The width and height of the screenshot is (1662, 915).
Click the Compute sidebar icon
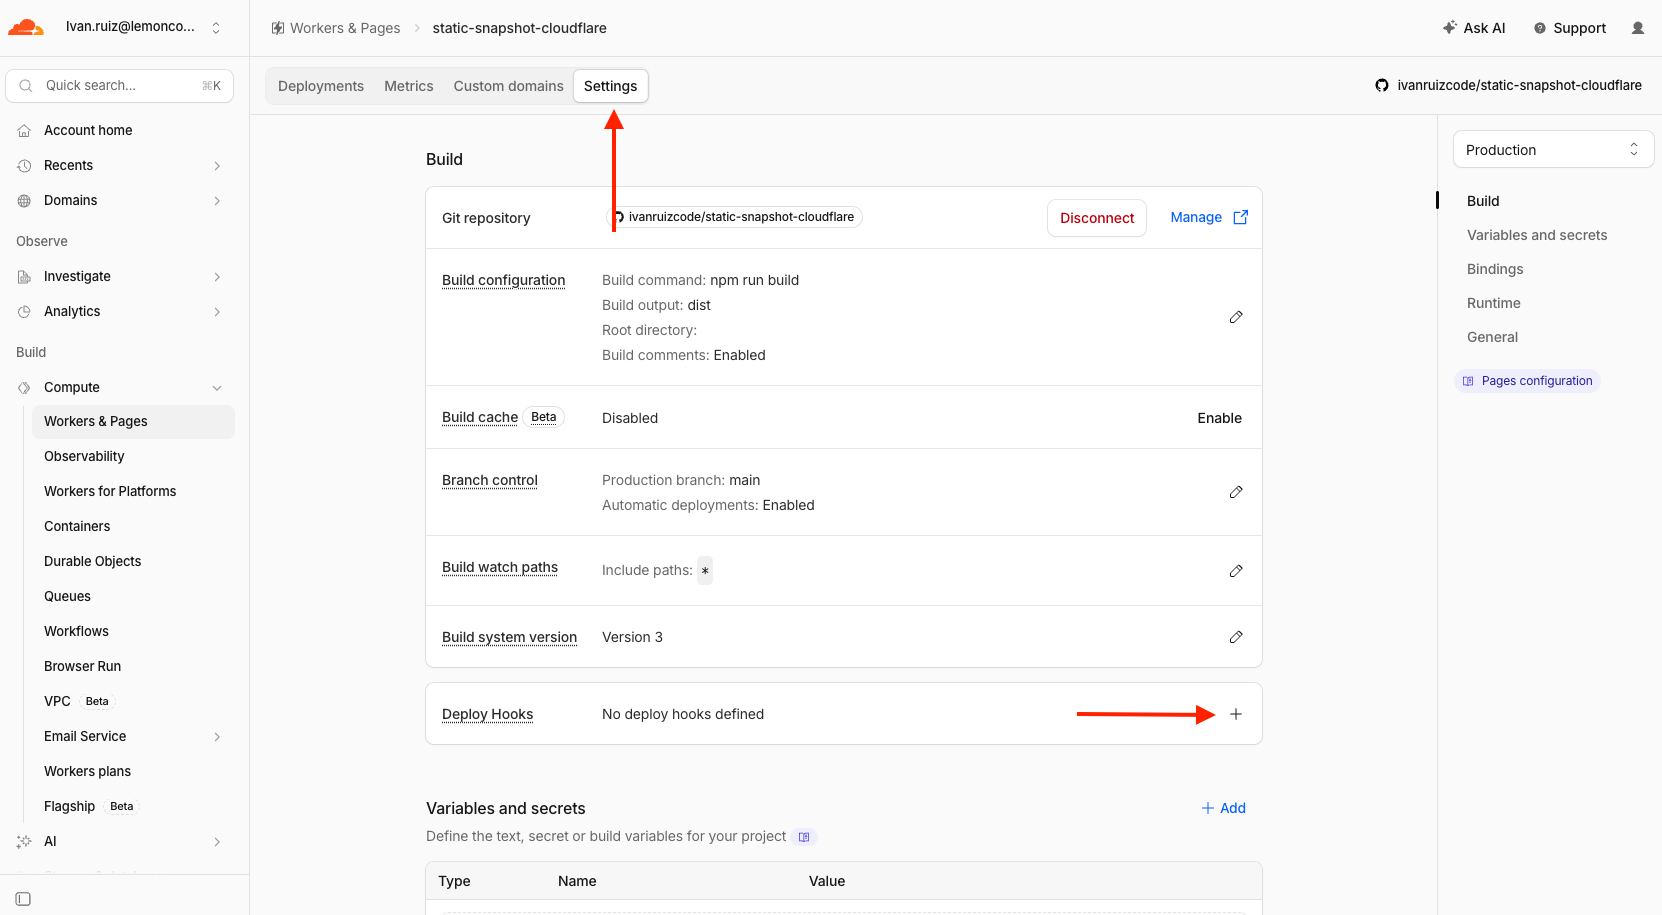point(24,387)
